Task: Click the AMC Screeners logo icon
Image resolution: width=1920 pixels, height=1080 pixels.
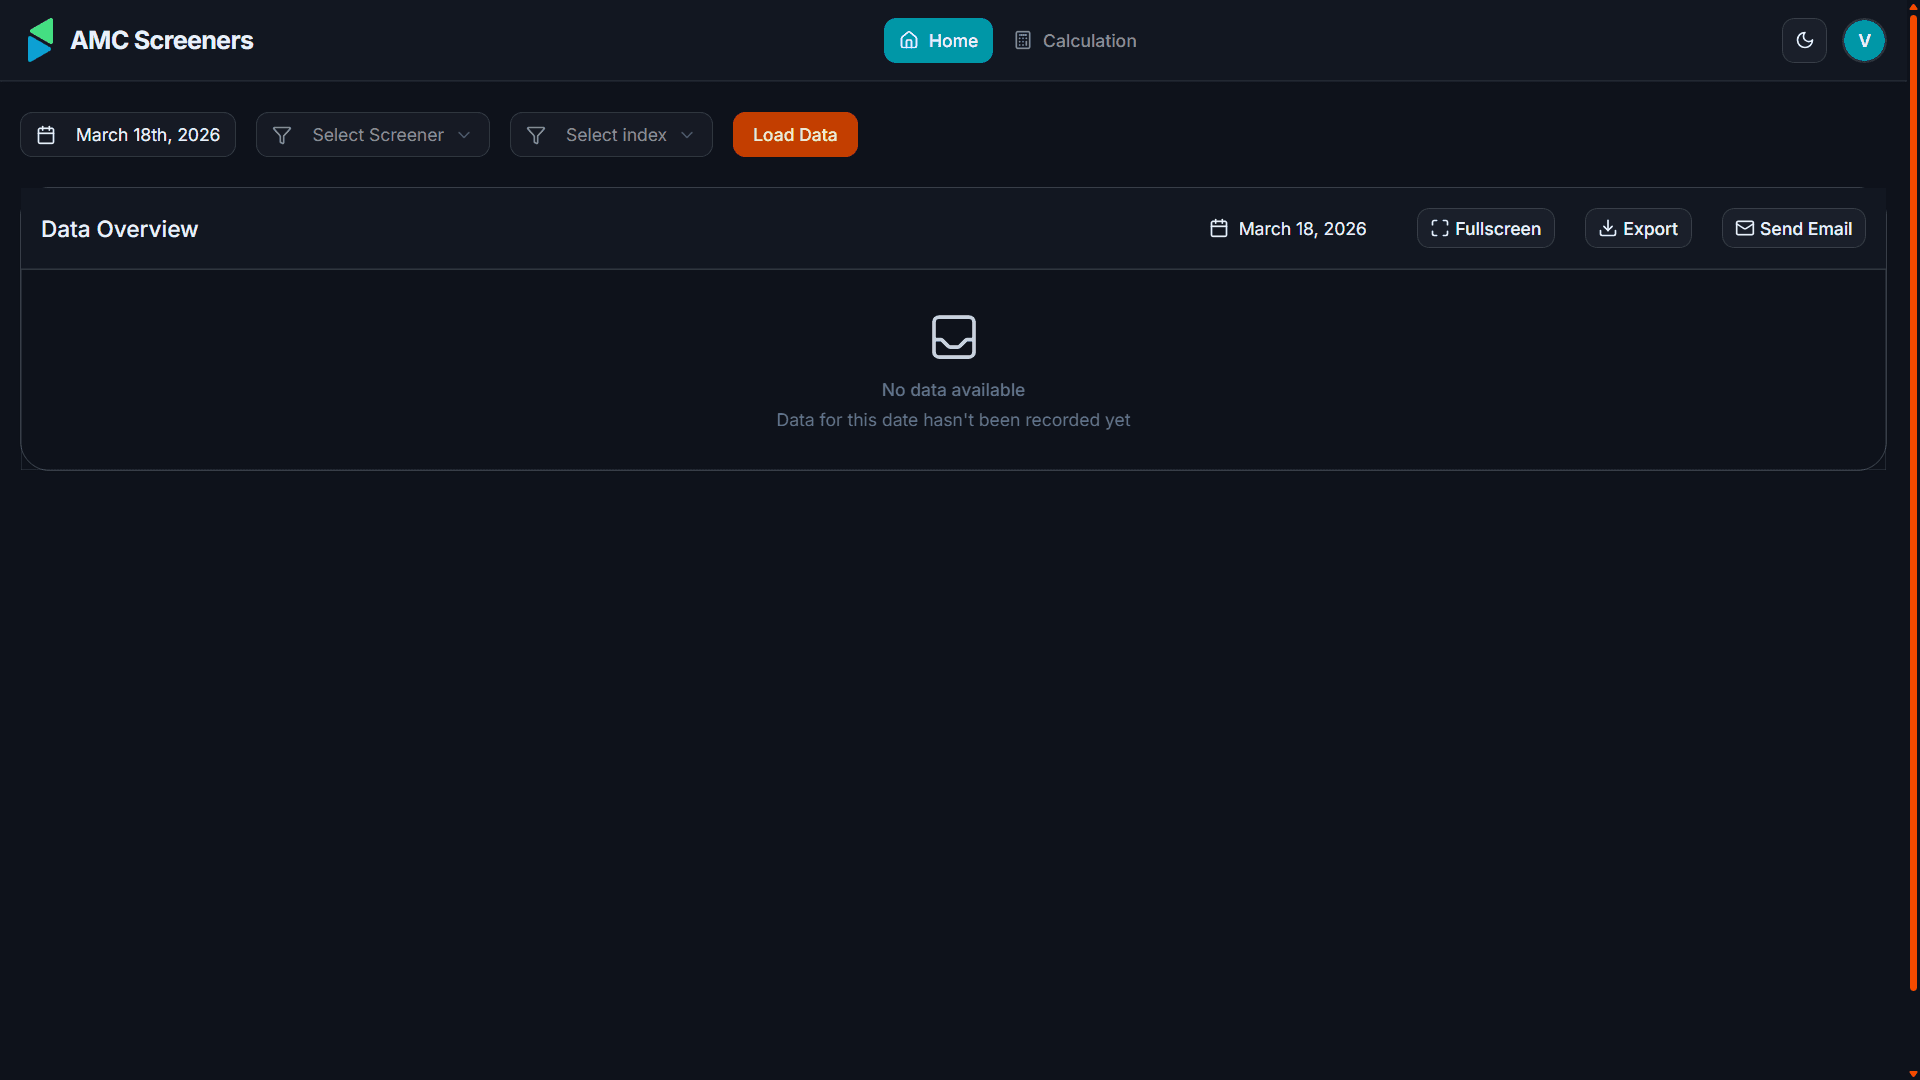Action: point(40,40)
